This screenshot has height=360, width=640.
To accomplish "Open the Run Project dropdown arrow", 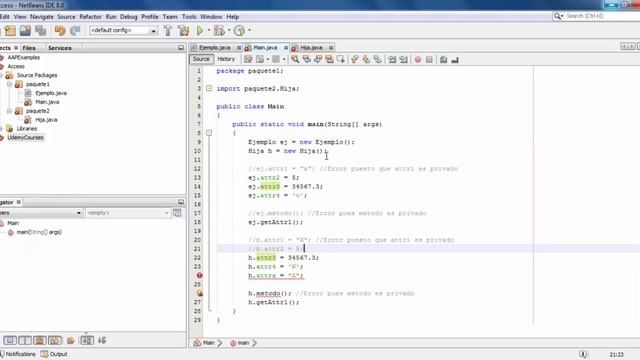I will click(209, 31).
